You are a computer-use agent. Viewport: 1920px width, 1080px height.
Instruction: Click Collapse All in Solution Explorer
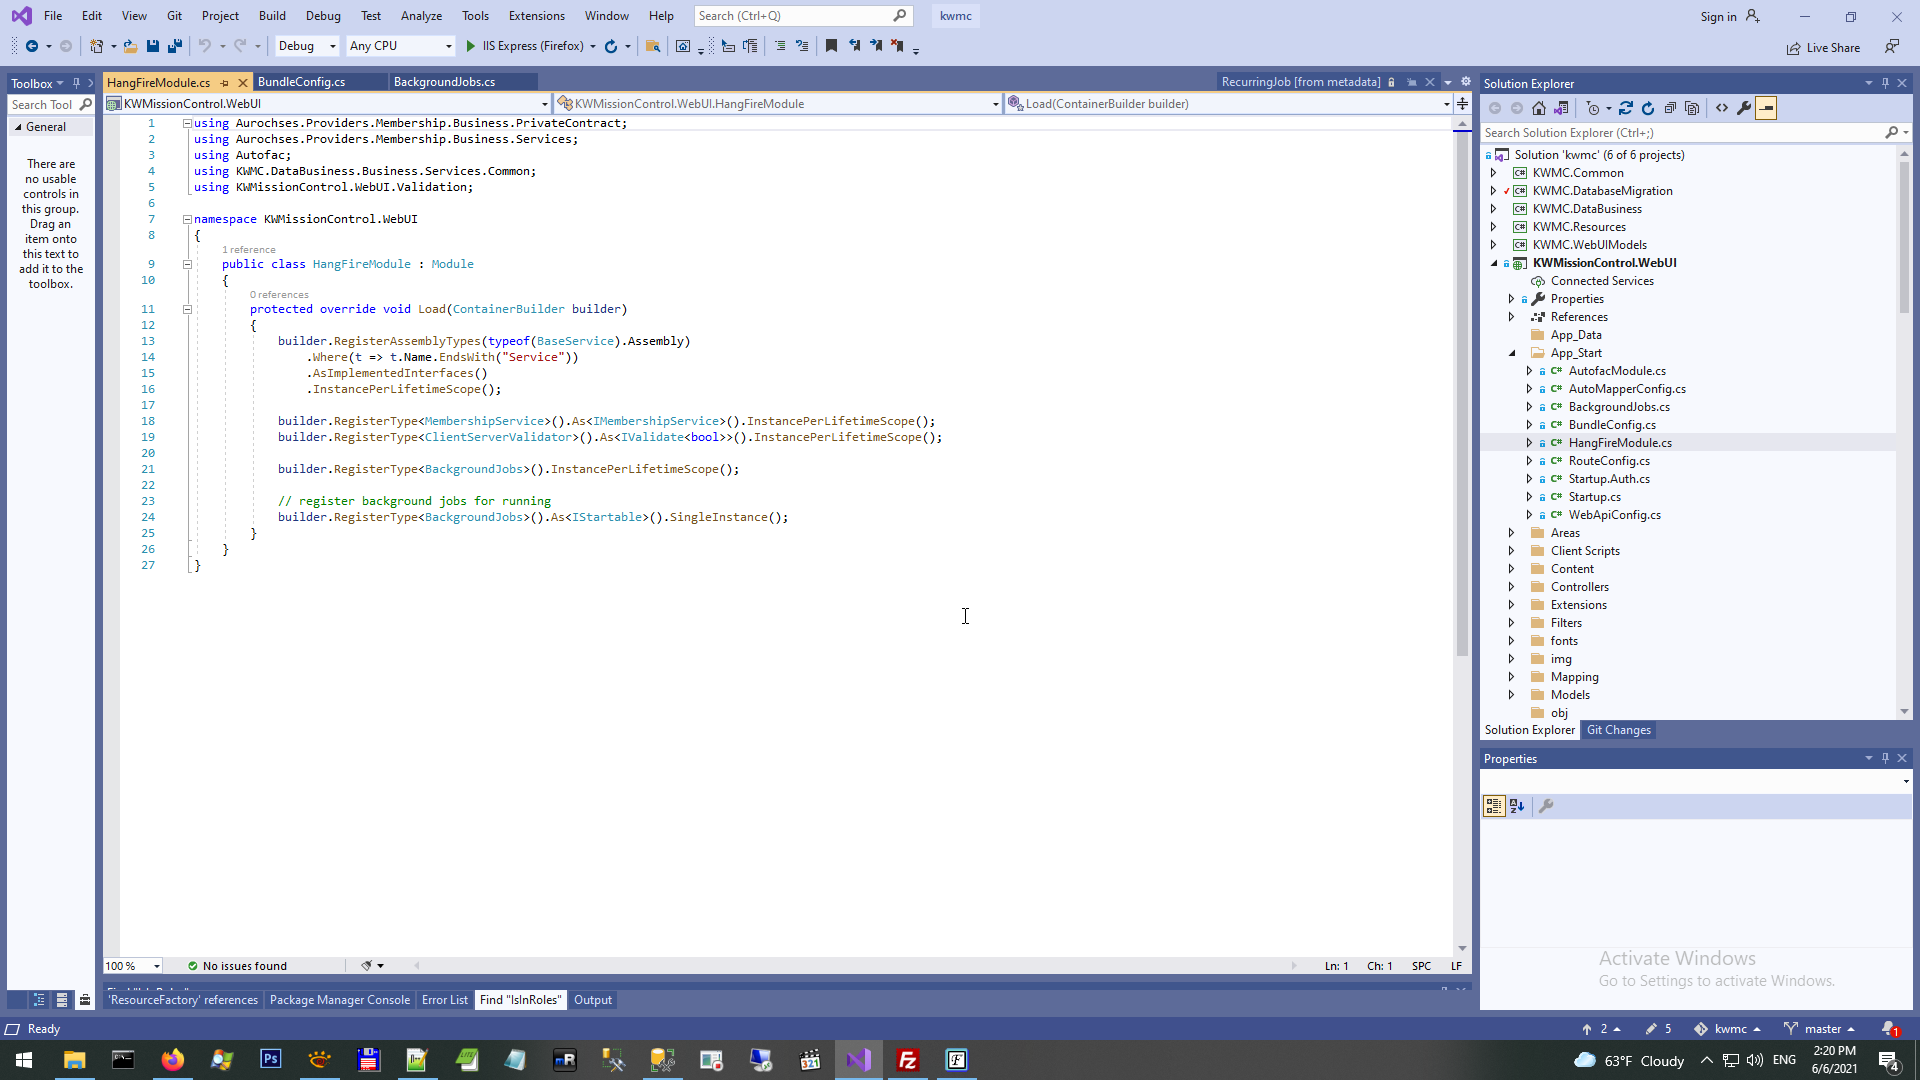tap(1670, 108)
